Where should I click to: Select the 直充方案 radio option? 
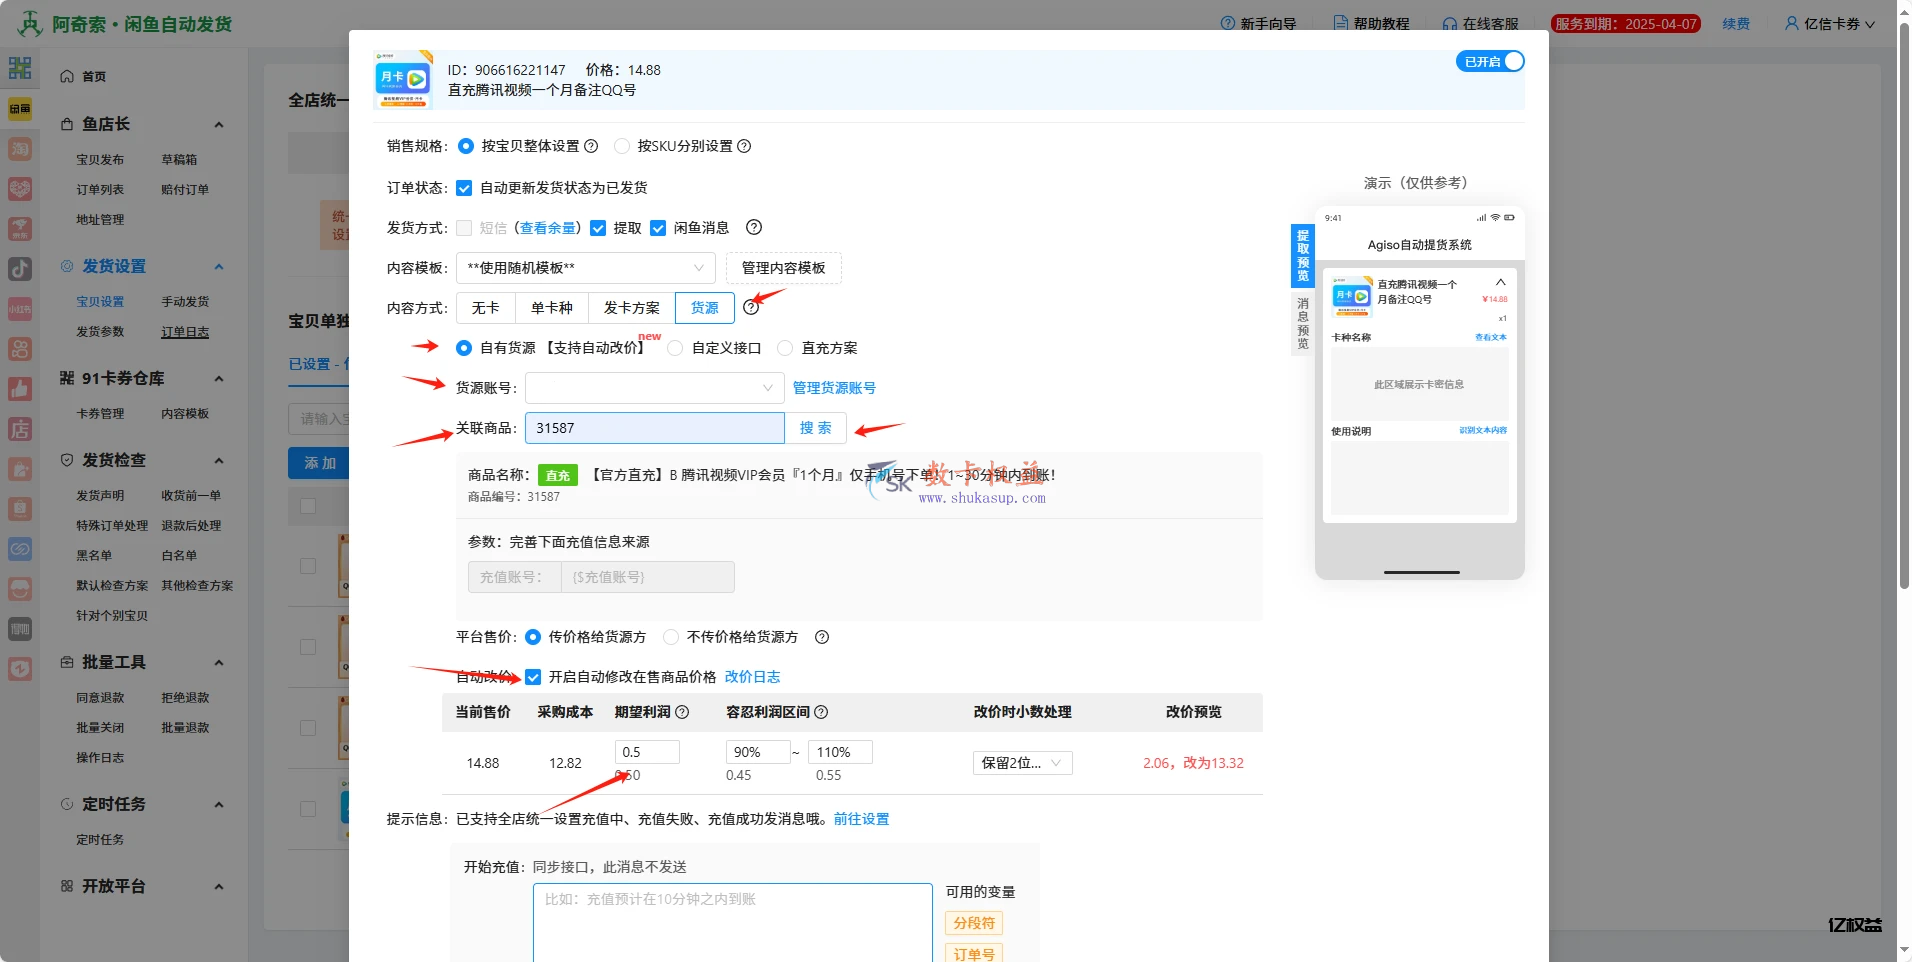(x=785, y=348)
